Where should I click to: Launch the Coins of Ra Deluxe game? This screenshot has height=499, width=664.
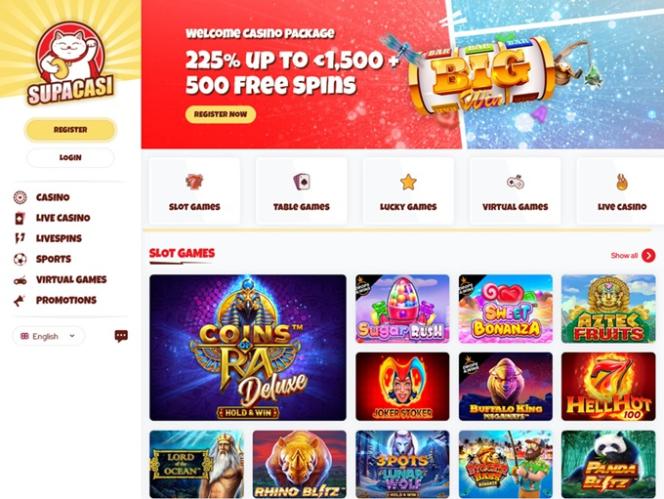click(x=248, y=347)
